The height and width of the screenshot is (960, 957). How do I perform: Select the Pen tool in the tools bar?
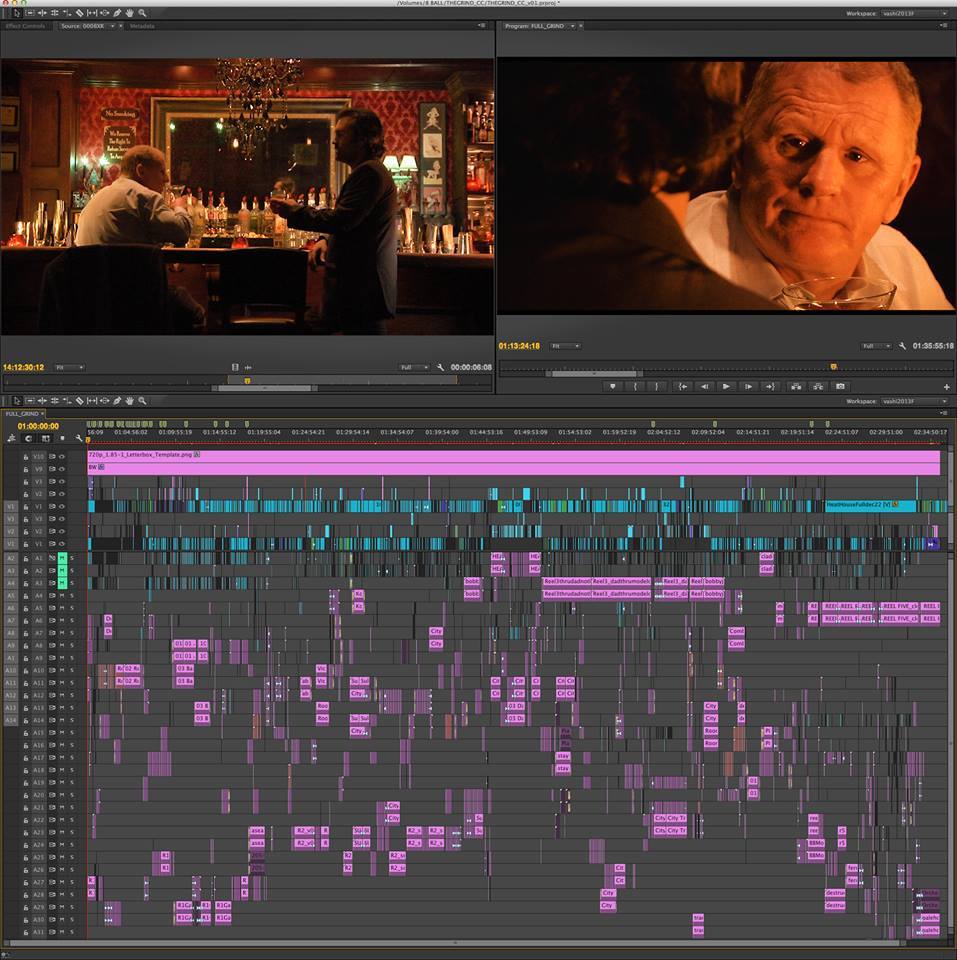pos(116,403)
